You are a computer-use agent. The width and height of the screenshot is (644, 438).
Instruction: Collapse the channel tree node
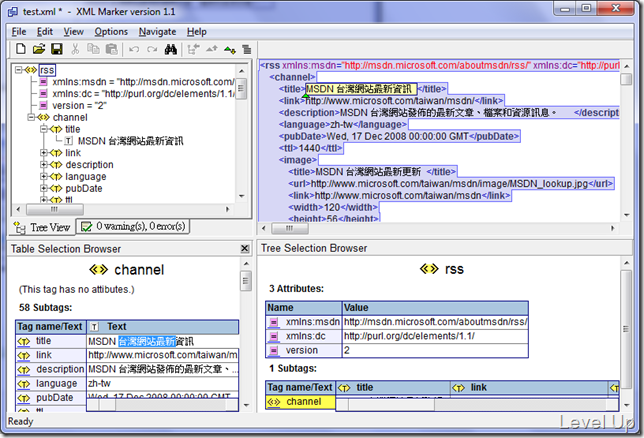31,117
